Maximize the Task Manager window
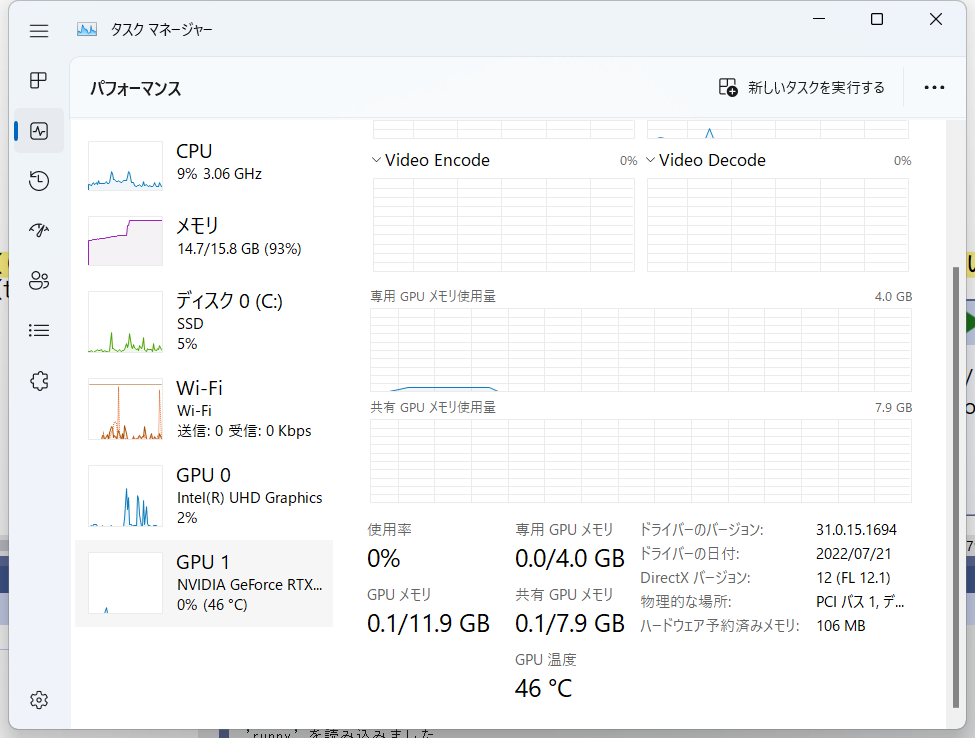Image resolution: width=975 pixels, height=738 pixels. click(877, 19)
